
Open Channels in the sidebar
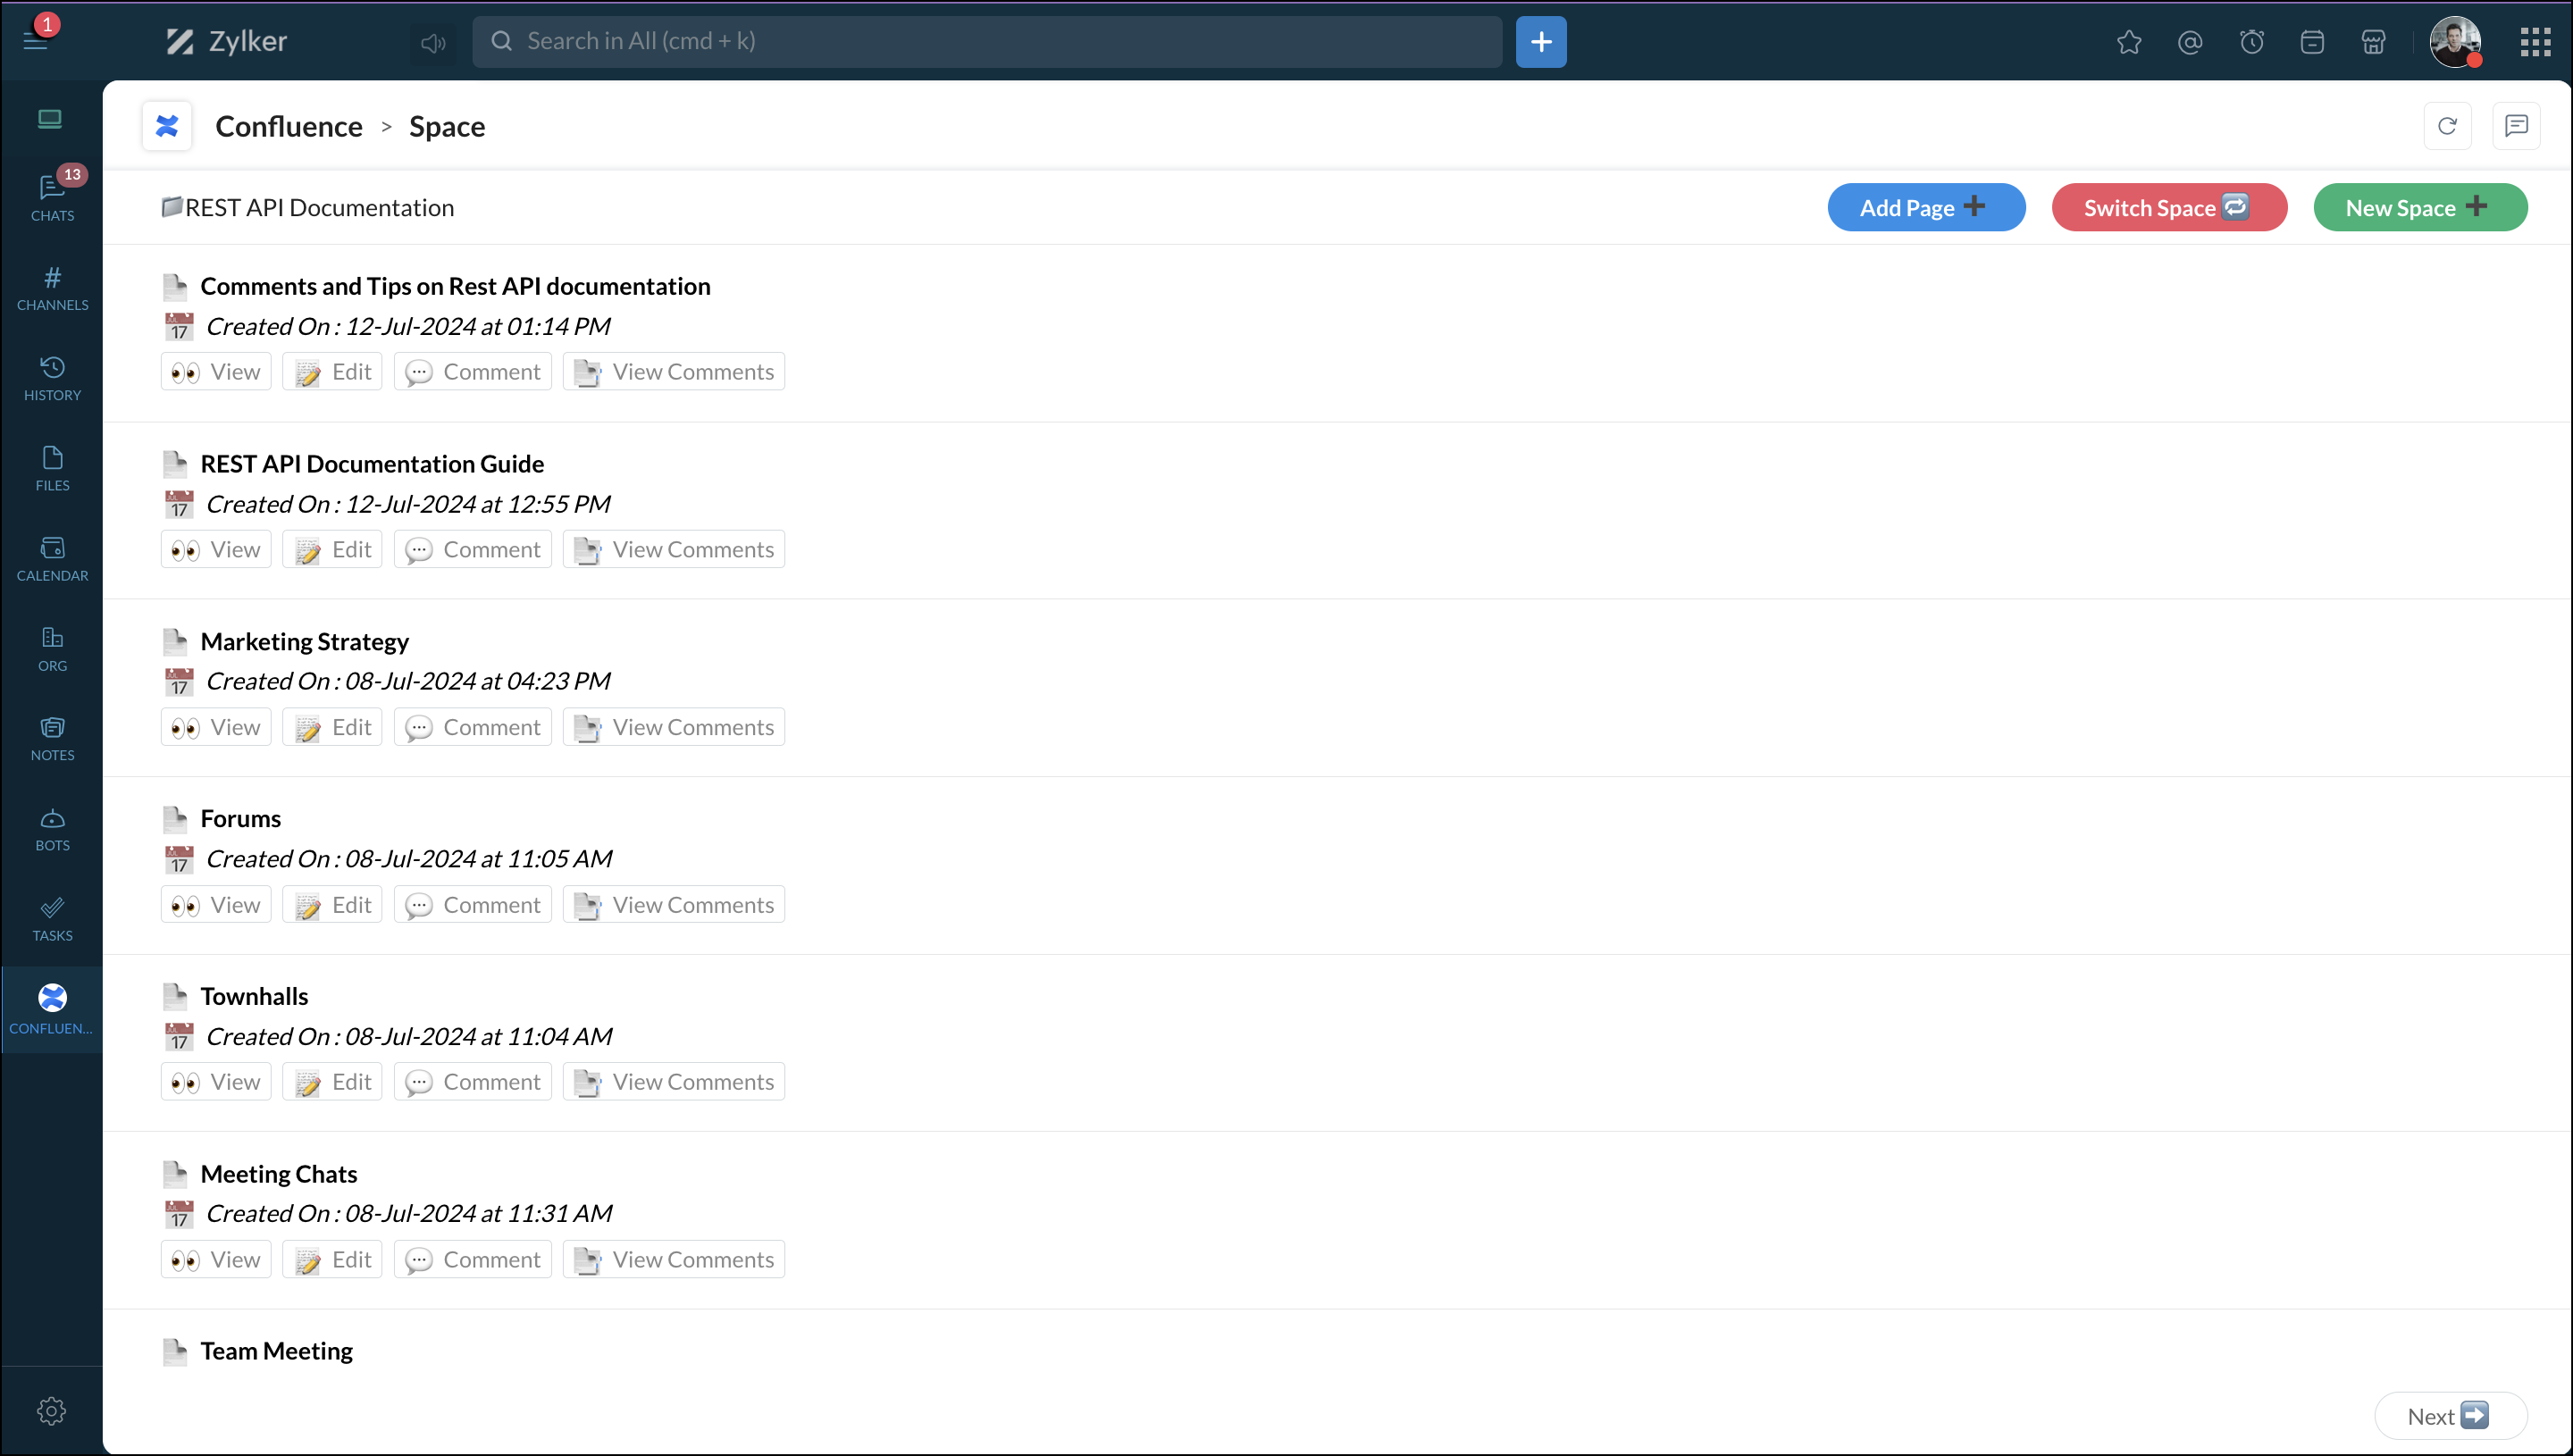(52, 288)
